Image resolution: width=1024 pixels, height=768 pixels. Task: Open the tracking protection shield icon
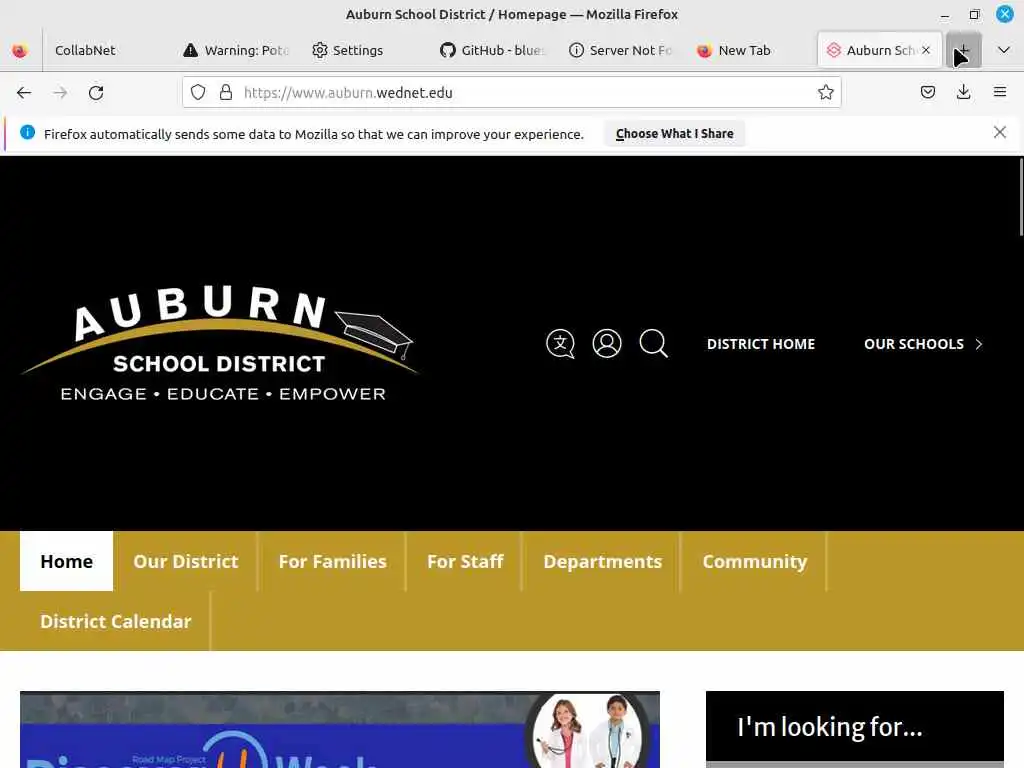tap(198, 93)
